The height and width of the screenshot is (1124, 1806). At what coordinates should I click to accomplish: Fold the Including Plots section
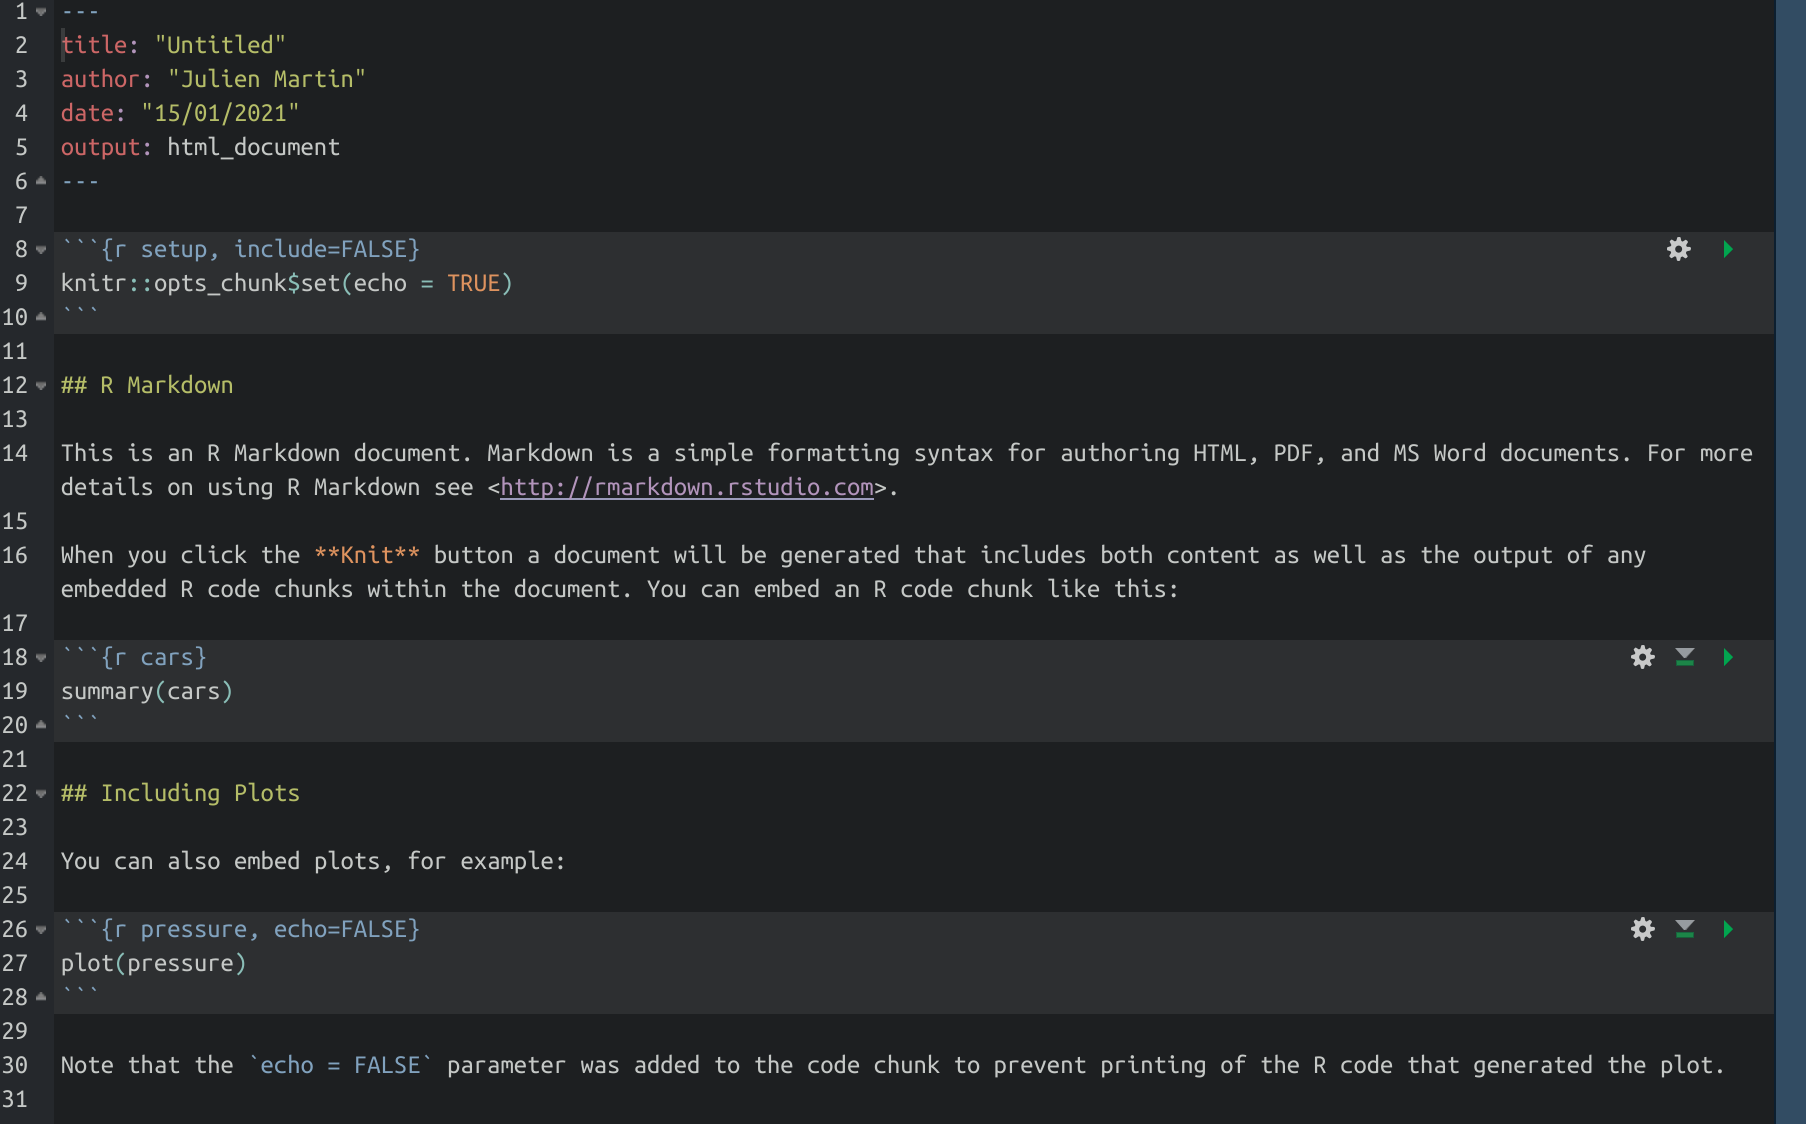point(41,794)
